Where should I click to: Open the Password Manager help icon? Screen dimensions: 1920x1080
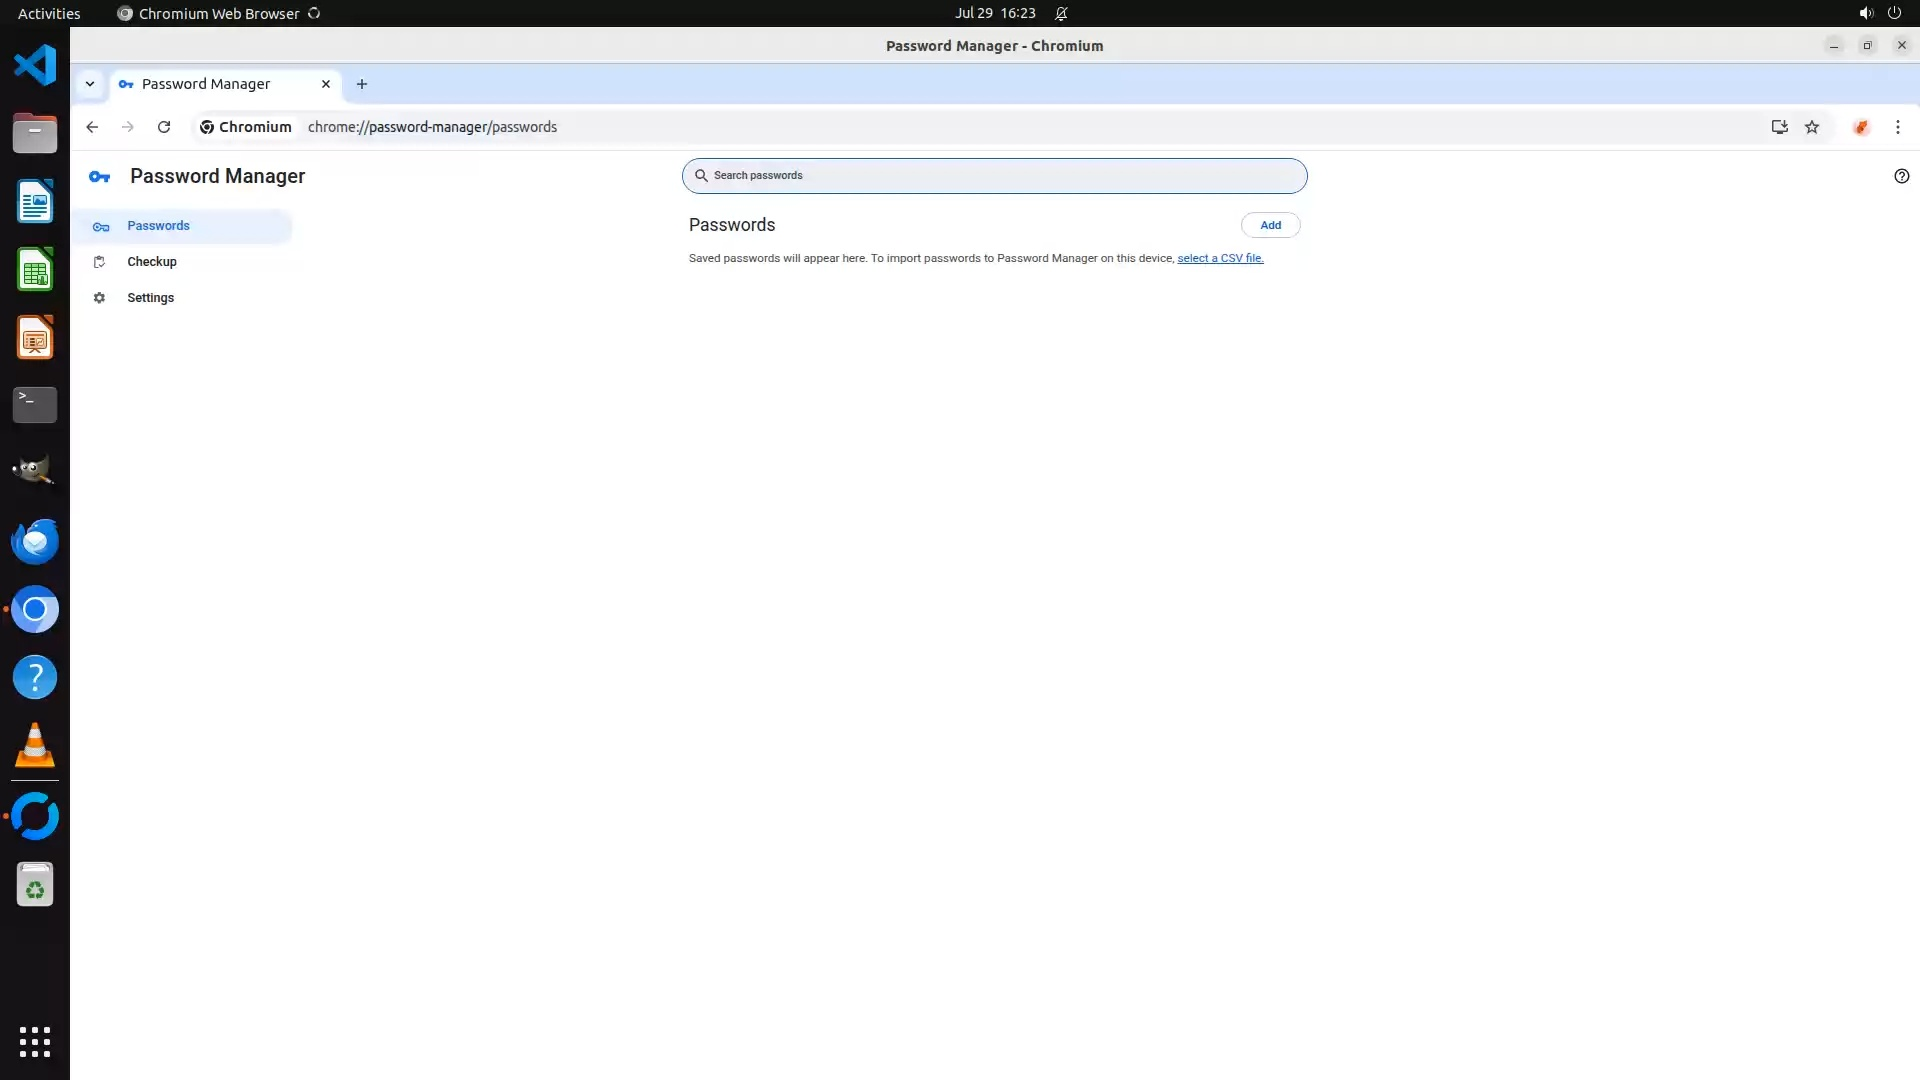coord(1901,176)
